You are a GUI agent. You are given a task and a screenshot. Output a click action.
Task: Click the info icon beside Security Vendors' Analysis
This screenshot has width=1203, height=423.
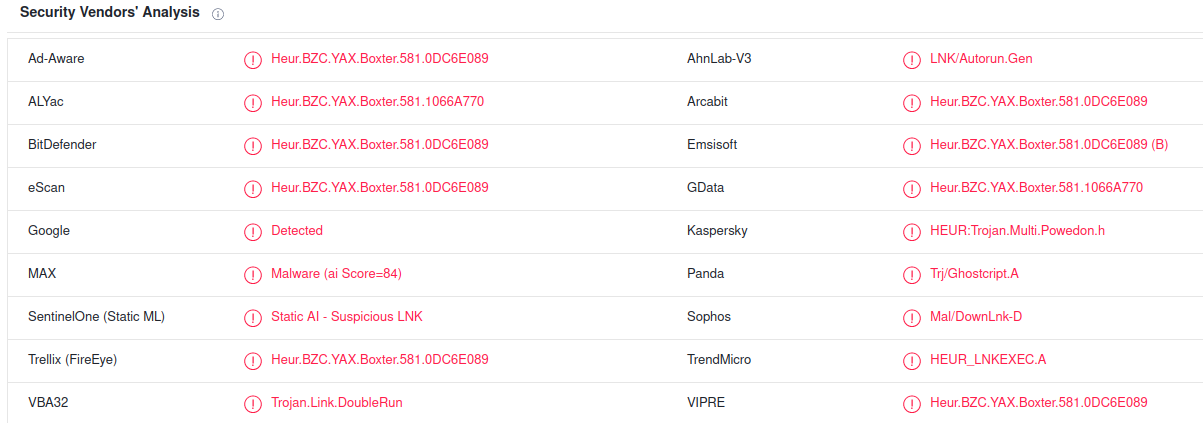click(x=218, y=15)
